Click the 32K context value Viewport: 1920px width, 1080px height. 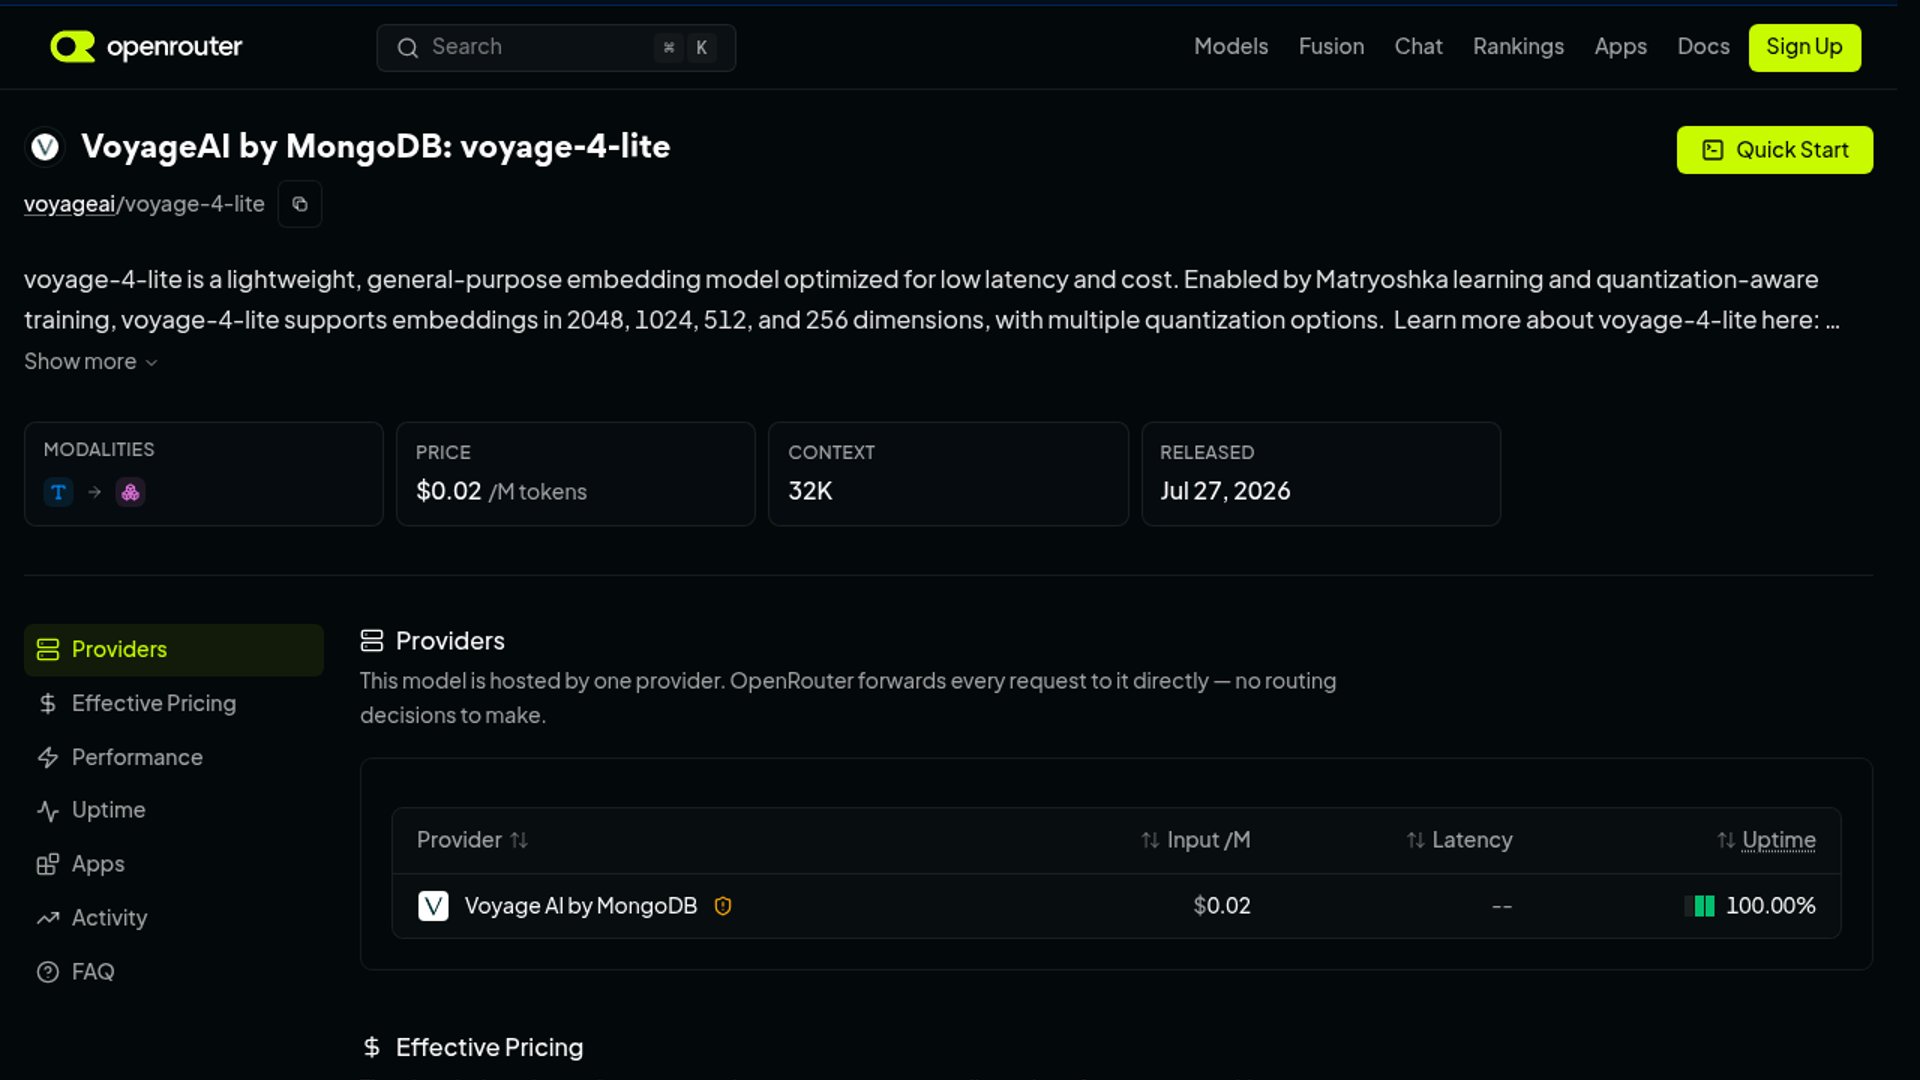point(810,491)
